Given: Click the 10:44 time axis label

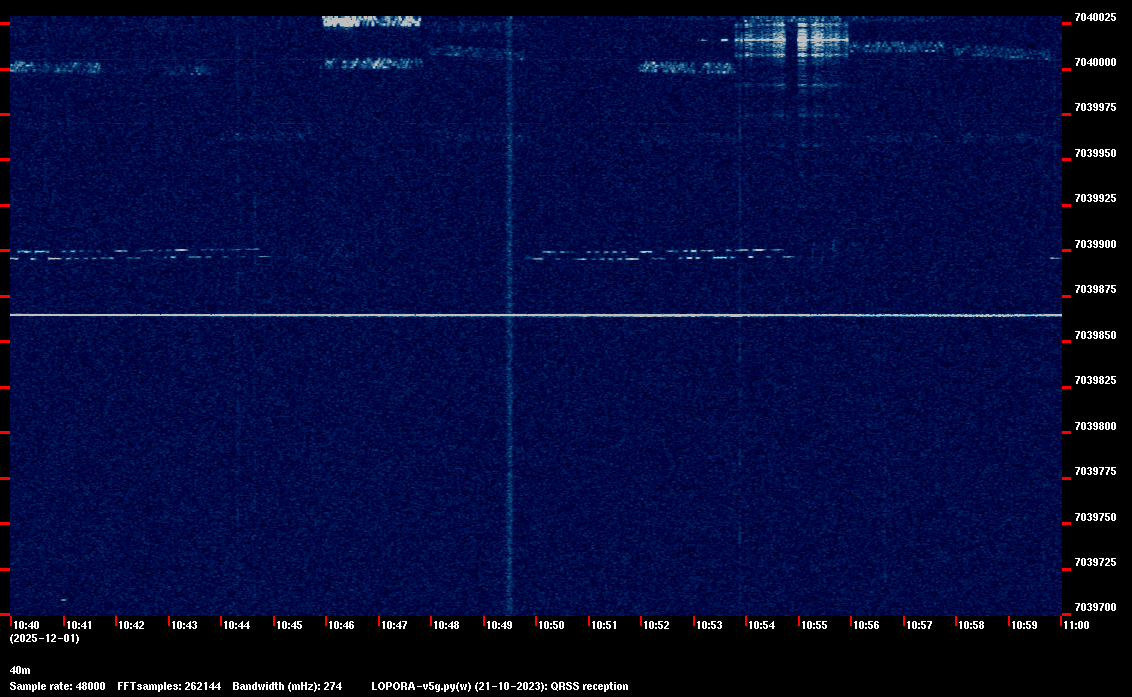Looking at the screenshot, I should 237,625.
